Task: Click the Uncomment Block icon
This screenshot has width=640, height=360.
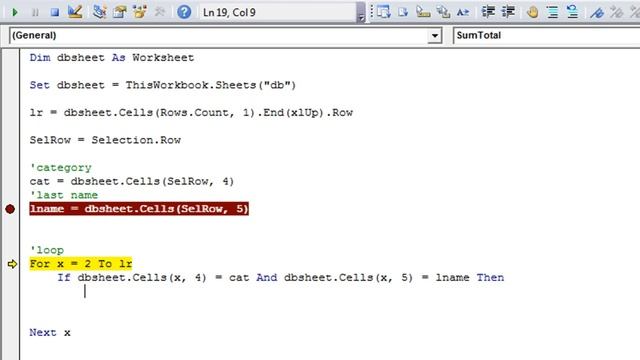Action: (572, 12)
